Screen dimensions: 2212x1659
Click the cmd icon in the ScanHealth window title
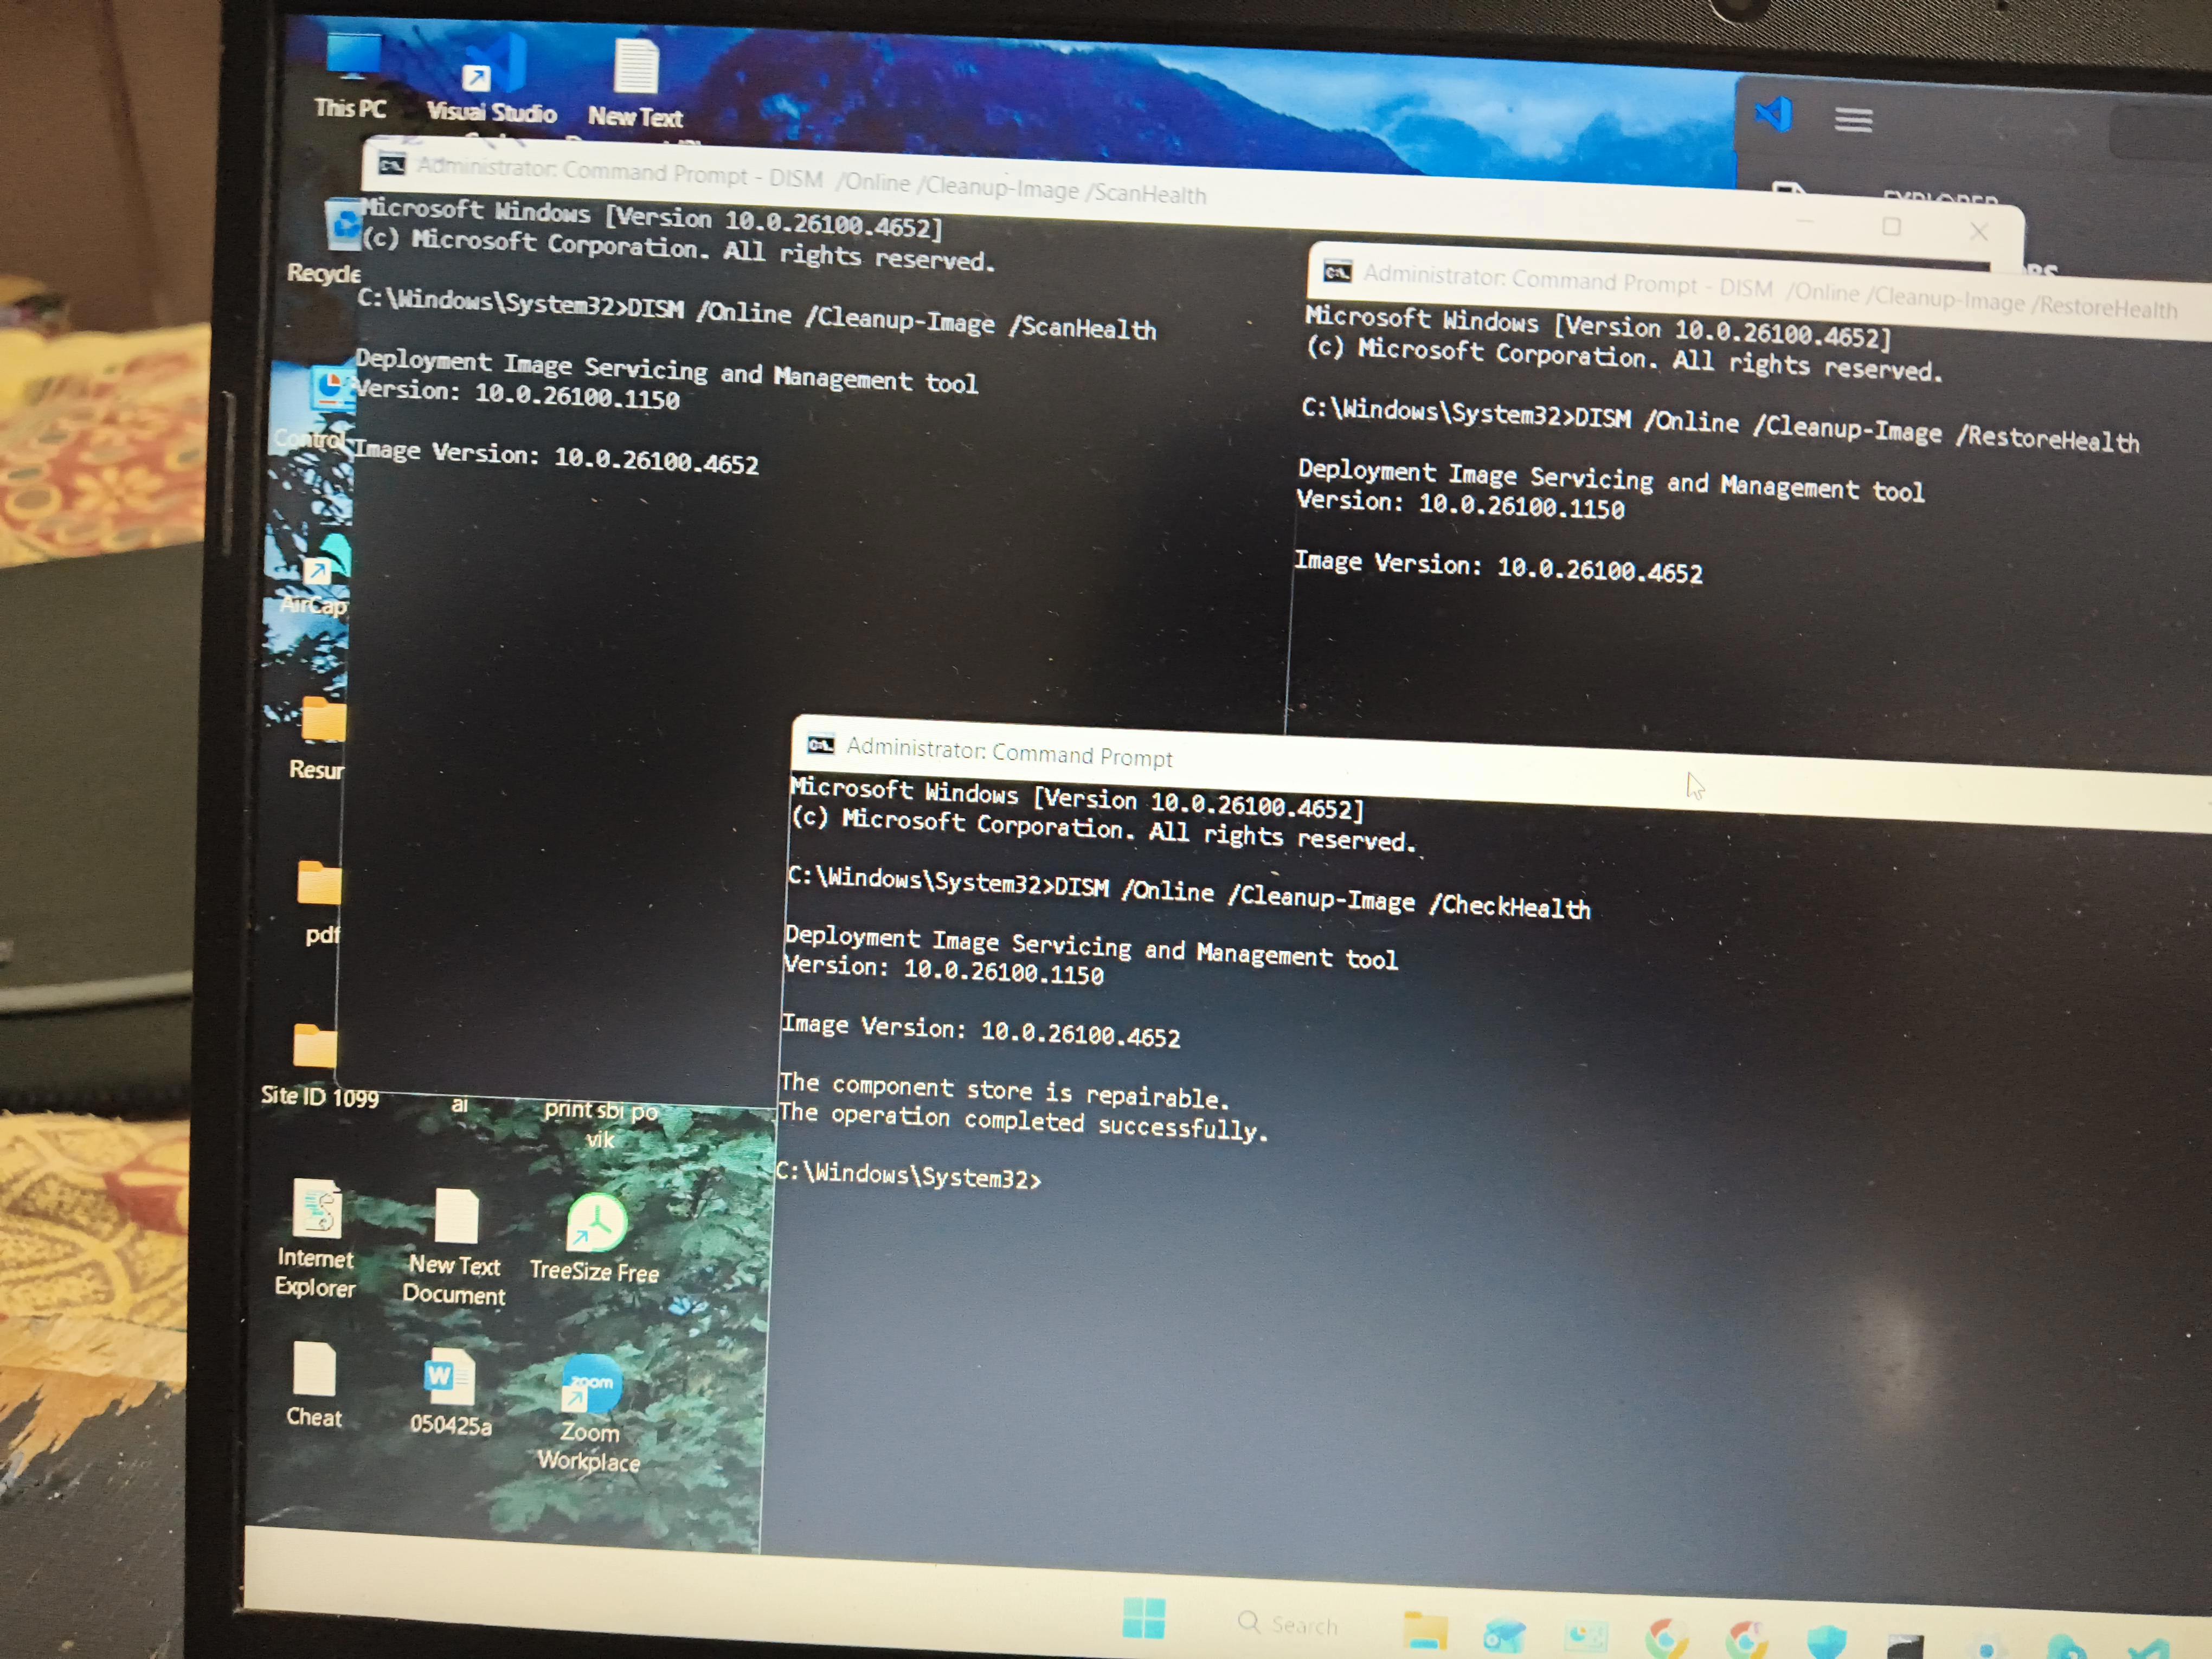(392, 165)
